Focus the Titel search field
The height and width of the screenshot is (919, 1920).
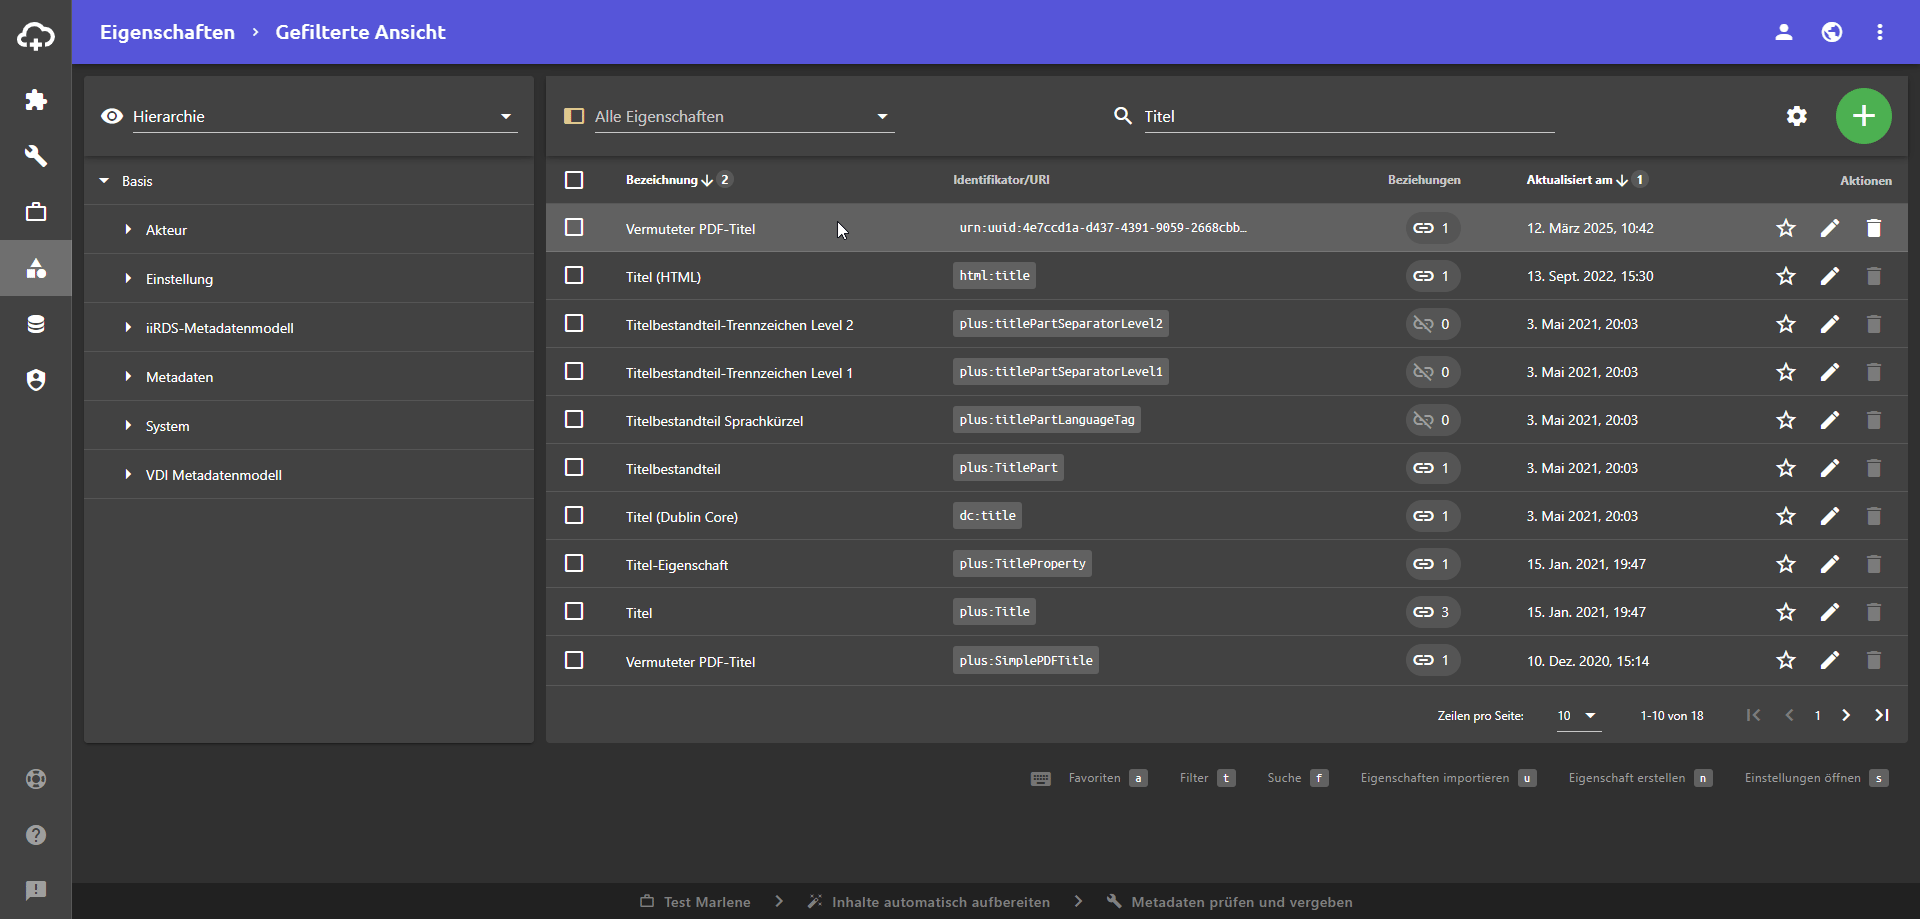(1350, 116)
